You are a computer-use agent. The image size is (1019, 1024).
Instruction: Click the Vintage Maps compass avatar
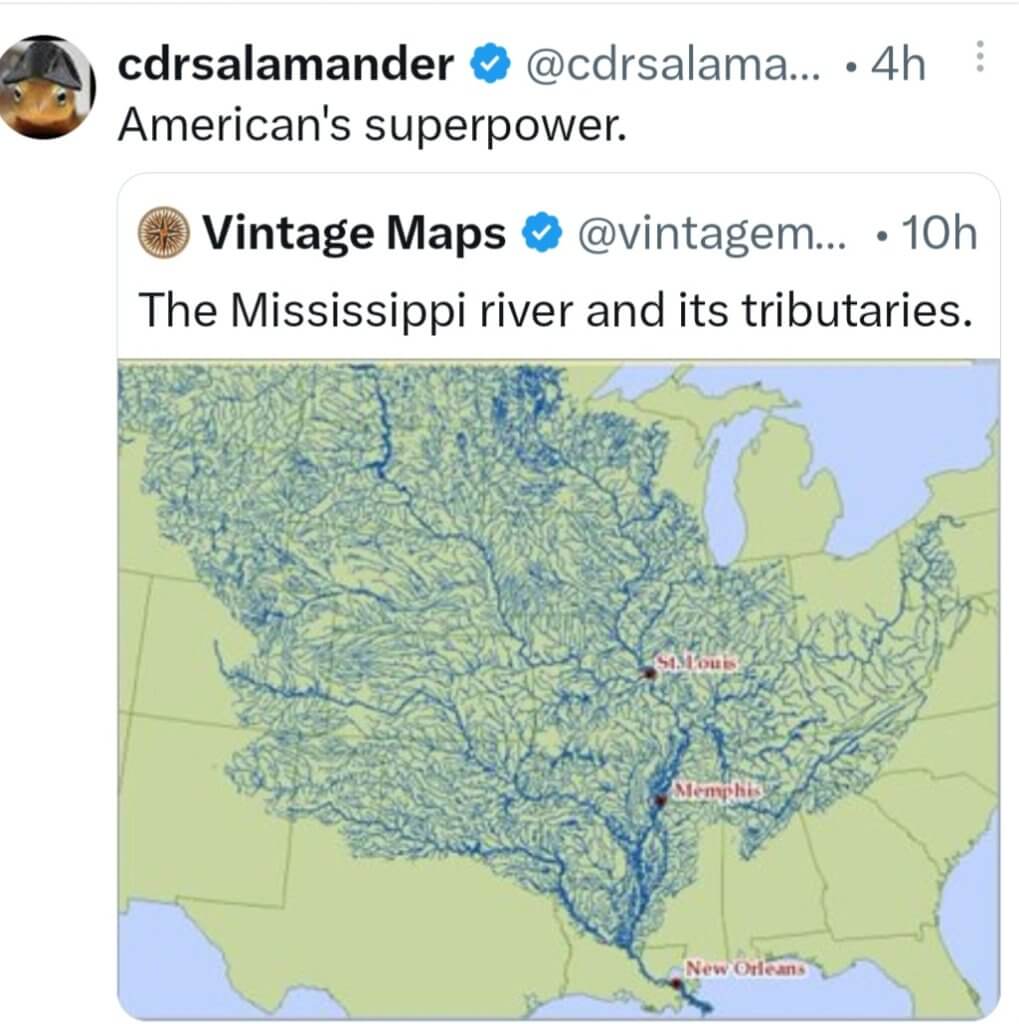point(163,235)
